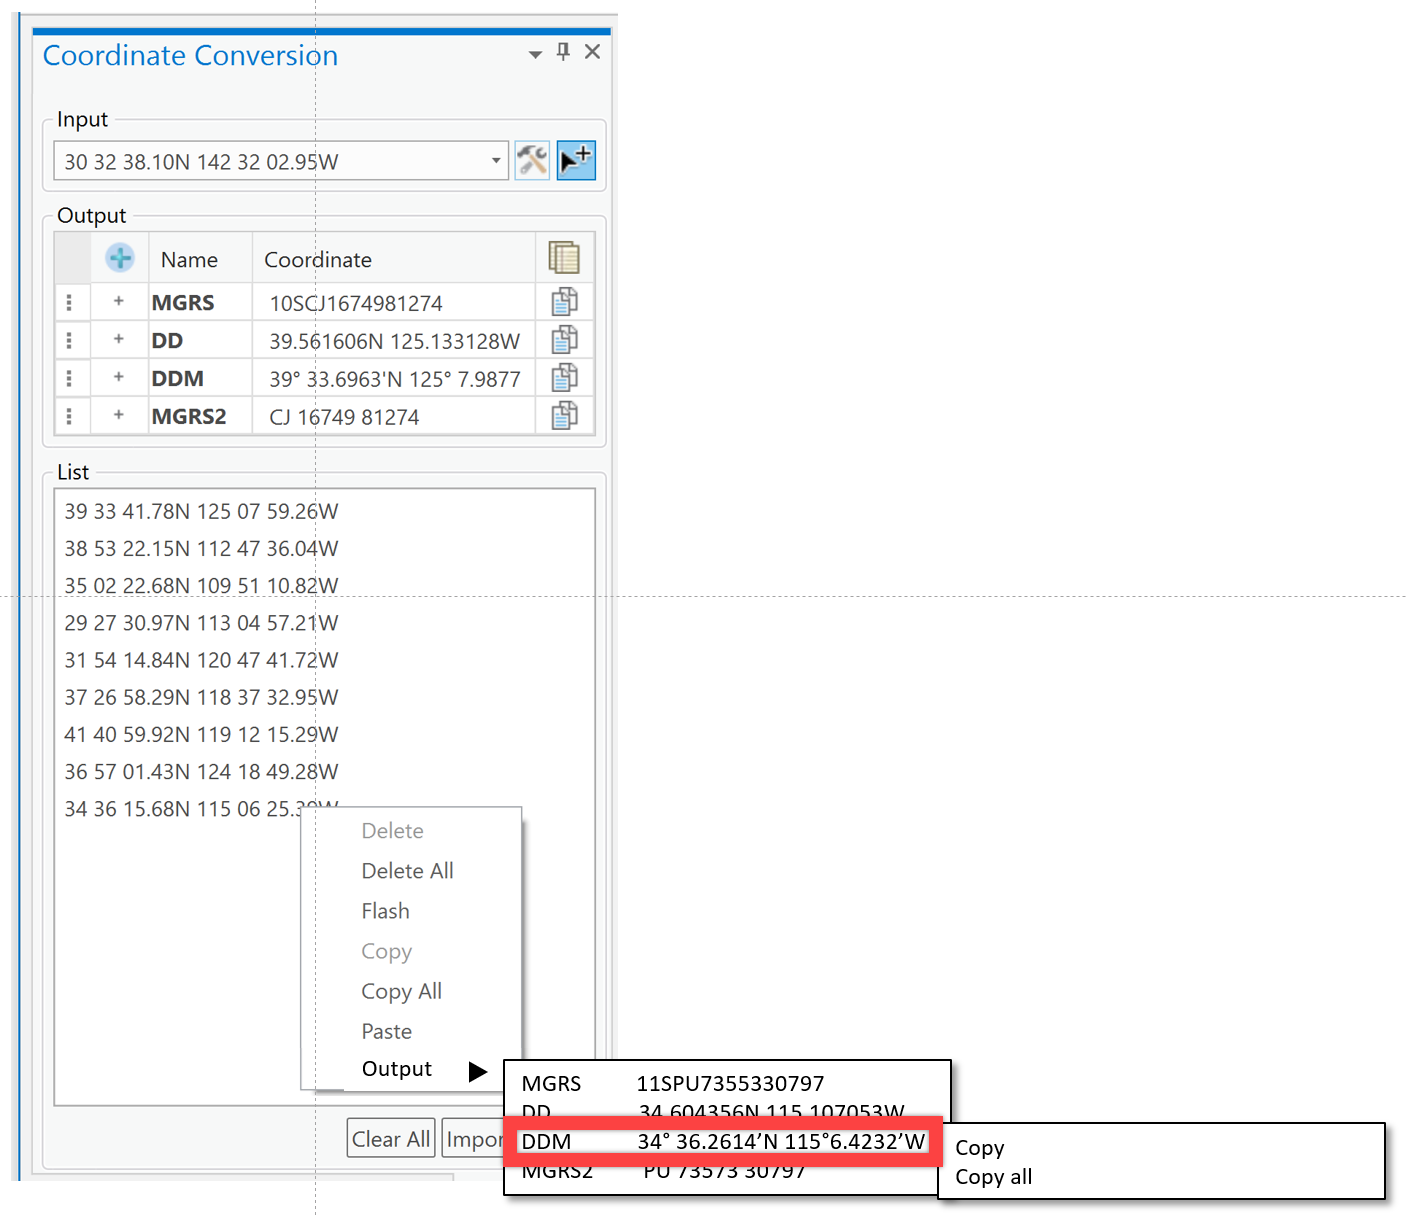Activate the Map Point tool
Image resolution: width=1406 pixels, height=1215 pixels.
[576, 160]
